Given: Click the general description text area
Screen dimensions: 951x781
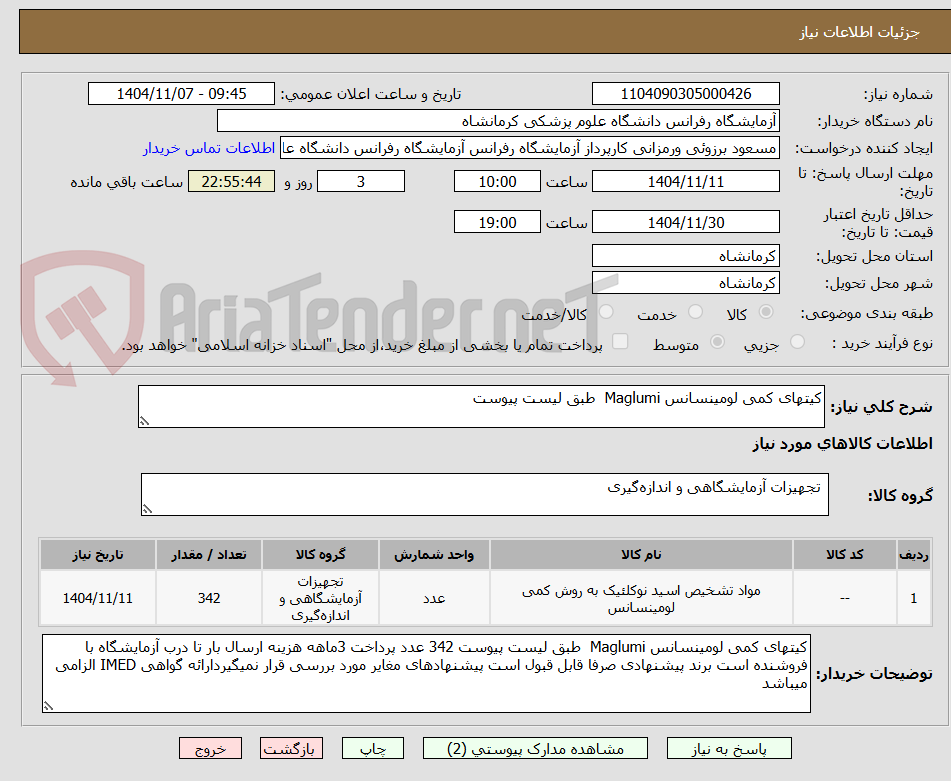Looking at the screenshot, I should (x=481, y=406).
